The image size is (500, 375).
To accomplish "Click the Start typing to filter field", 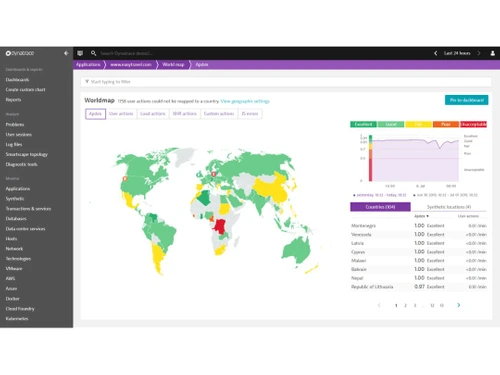I will click(x=286, y=81).
